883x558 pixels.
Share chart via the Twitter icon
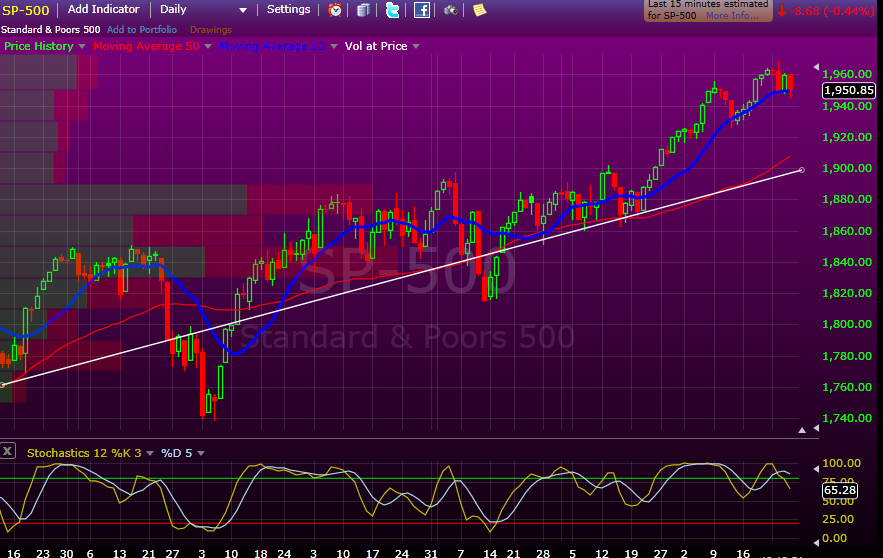coord(393,10)
